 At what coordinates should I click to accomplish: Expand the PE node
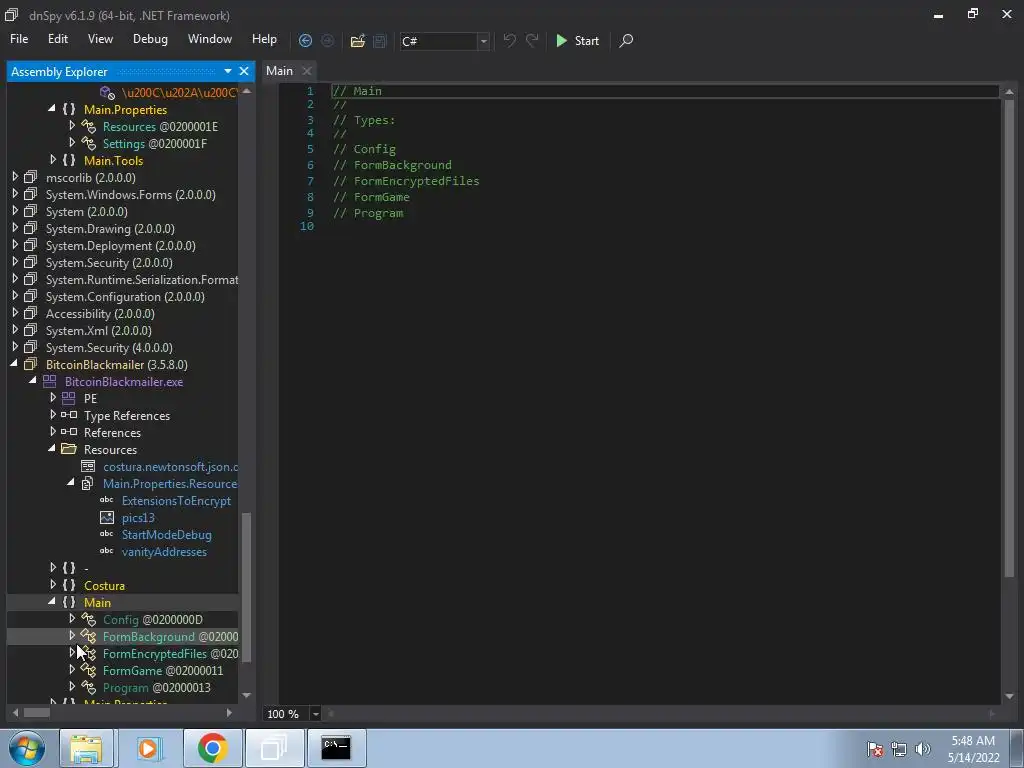click(x=53, y=398)
